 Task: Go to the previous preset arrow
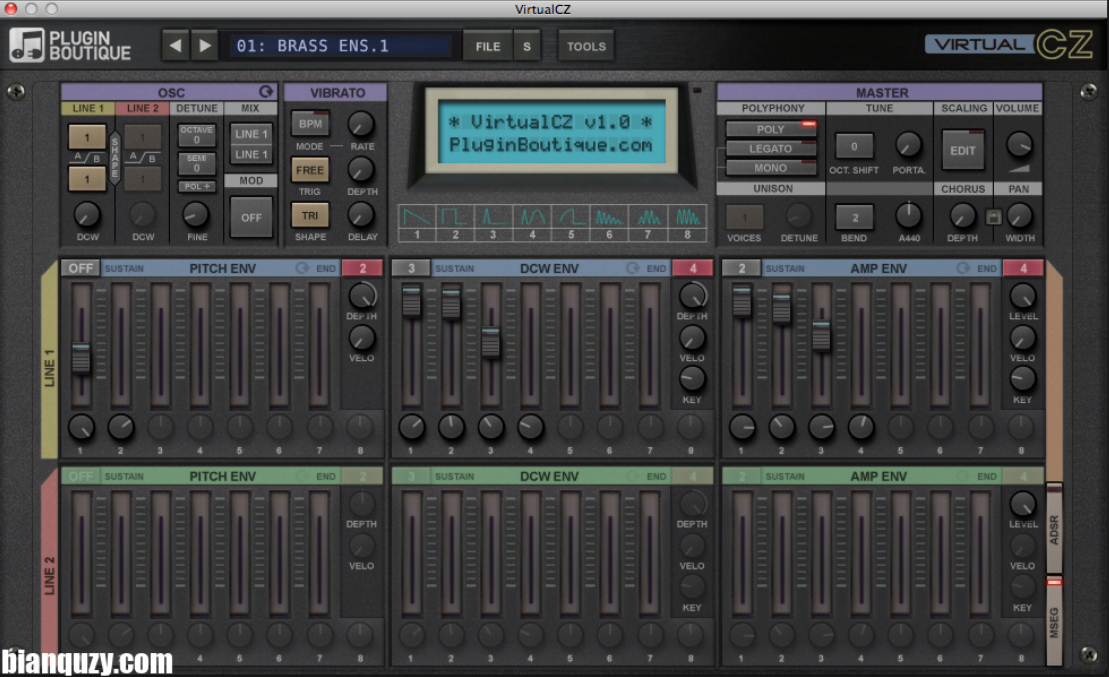[175, 46]
